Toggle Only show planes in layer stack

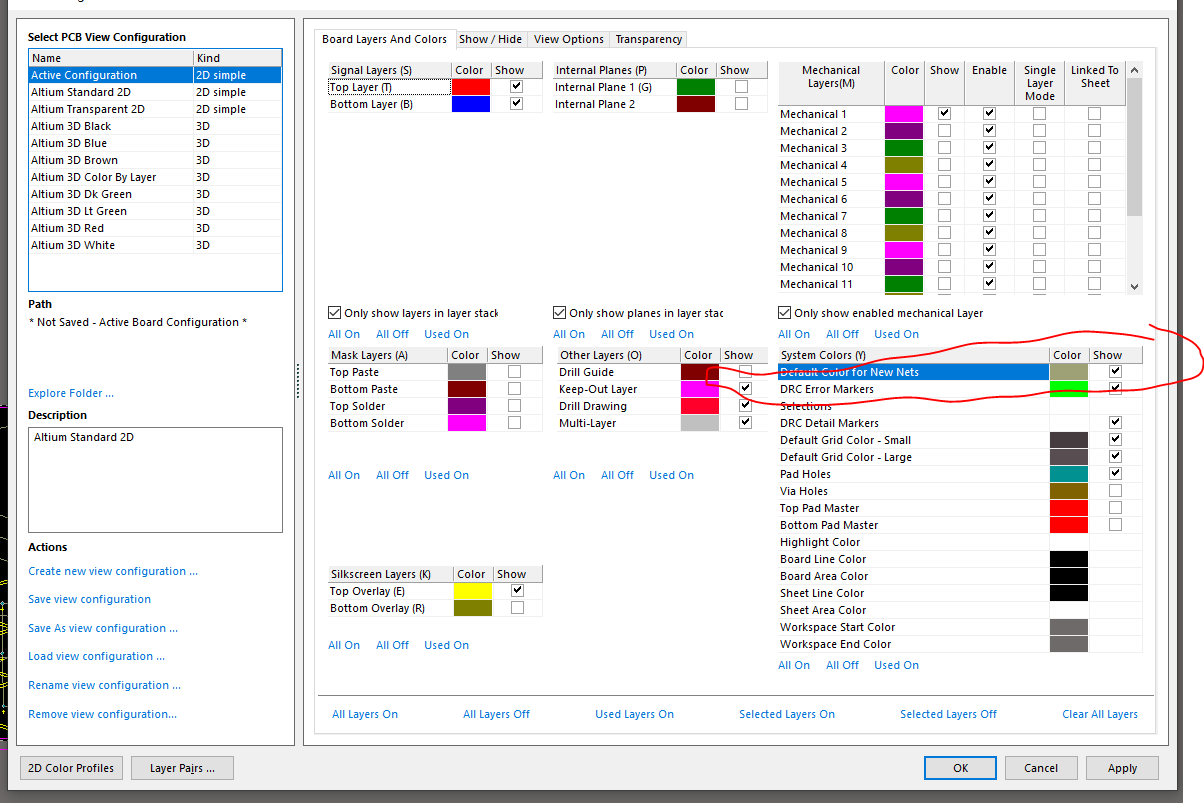click(560, 313)
